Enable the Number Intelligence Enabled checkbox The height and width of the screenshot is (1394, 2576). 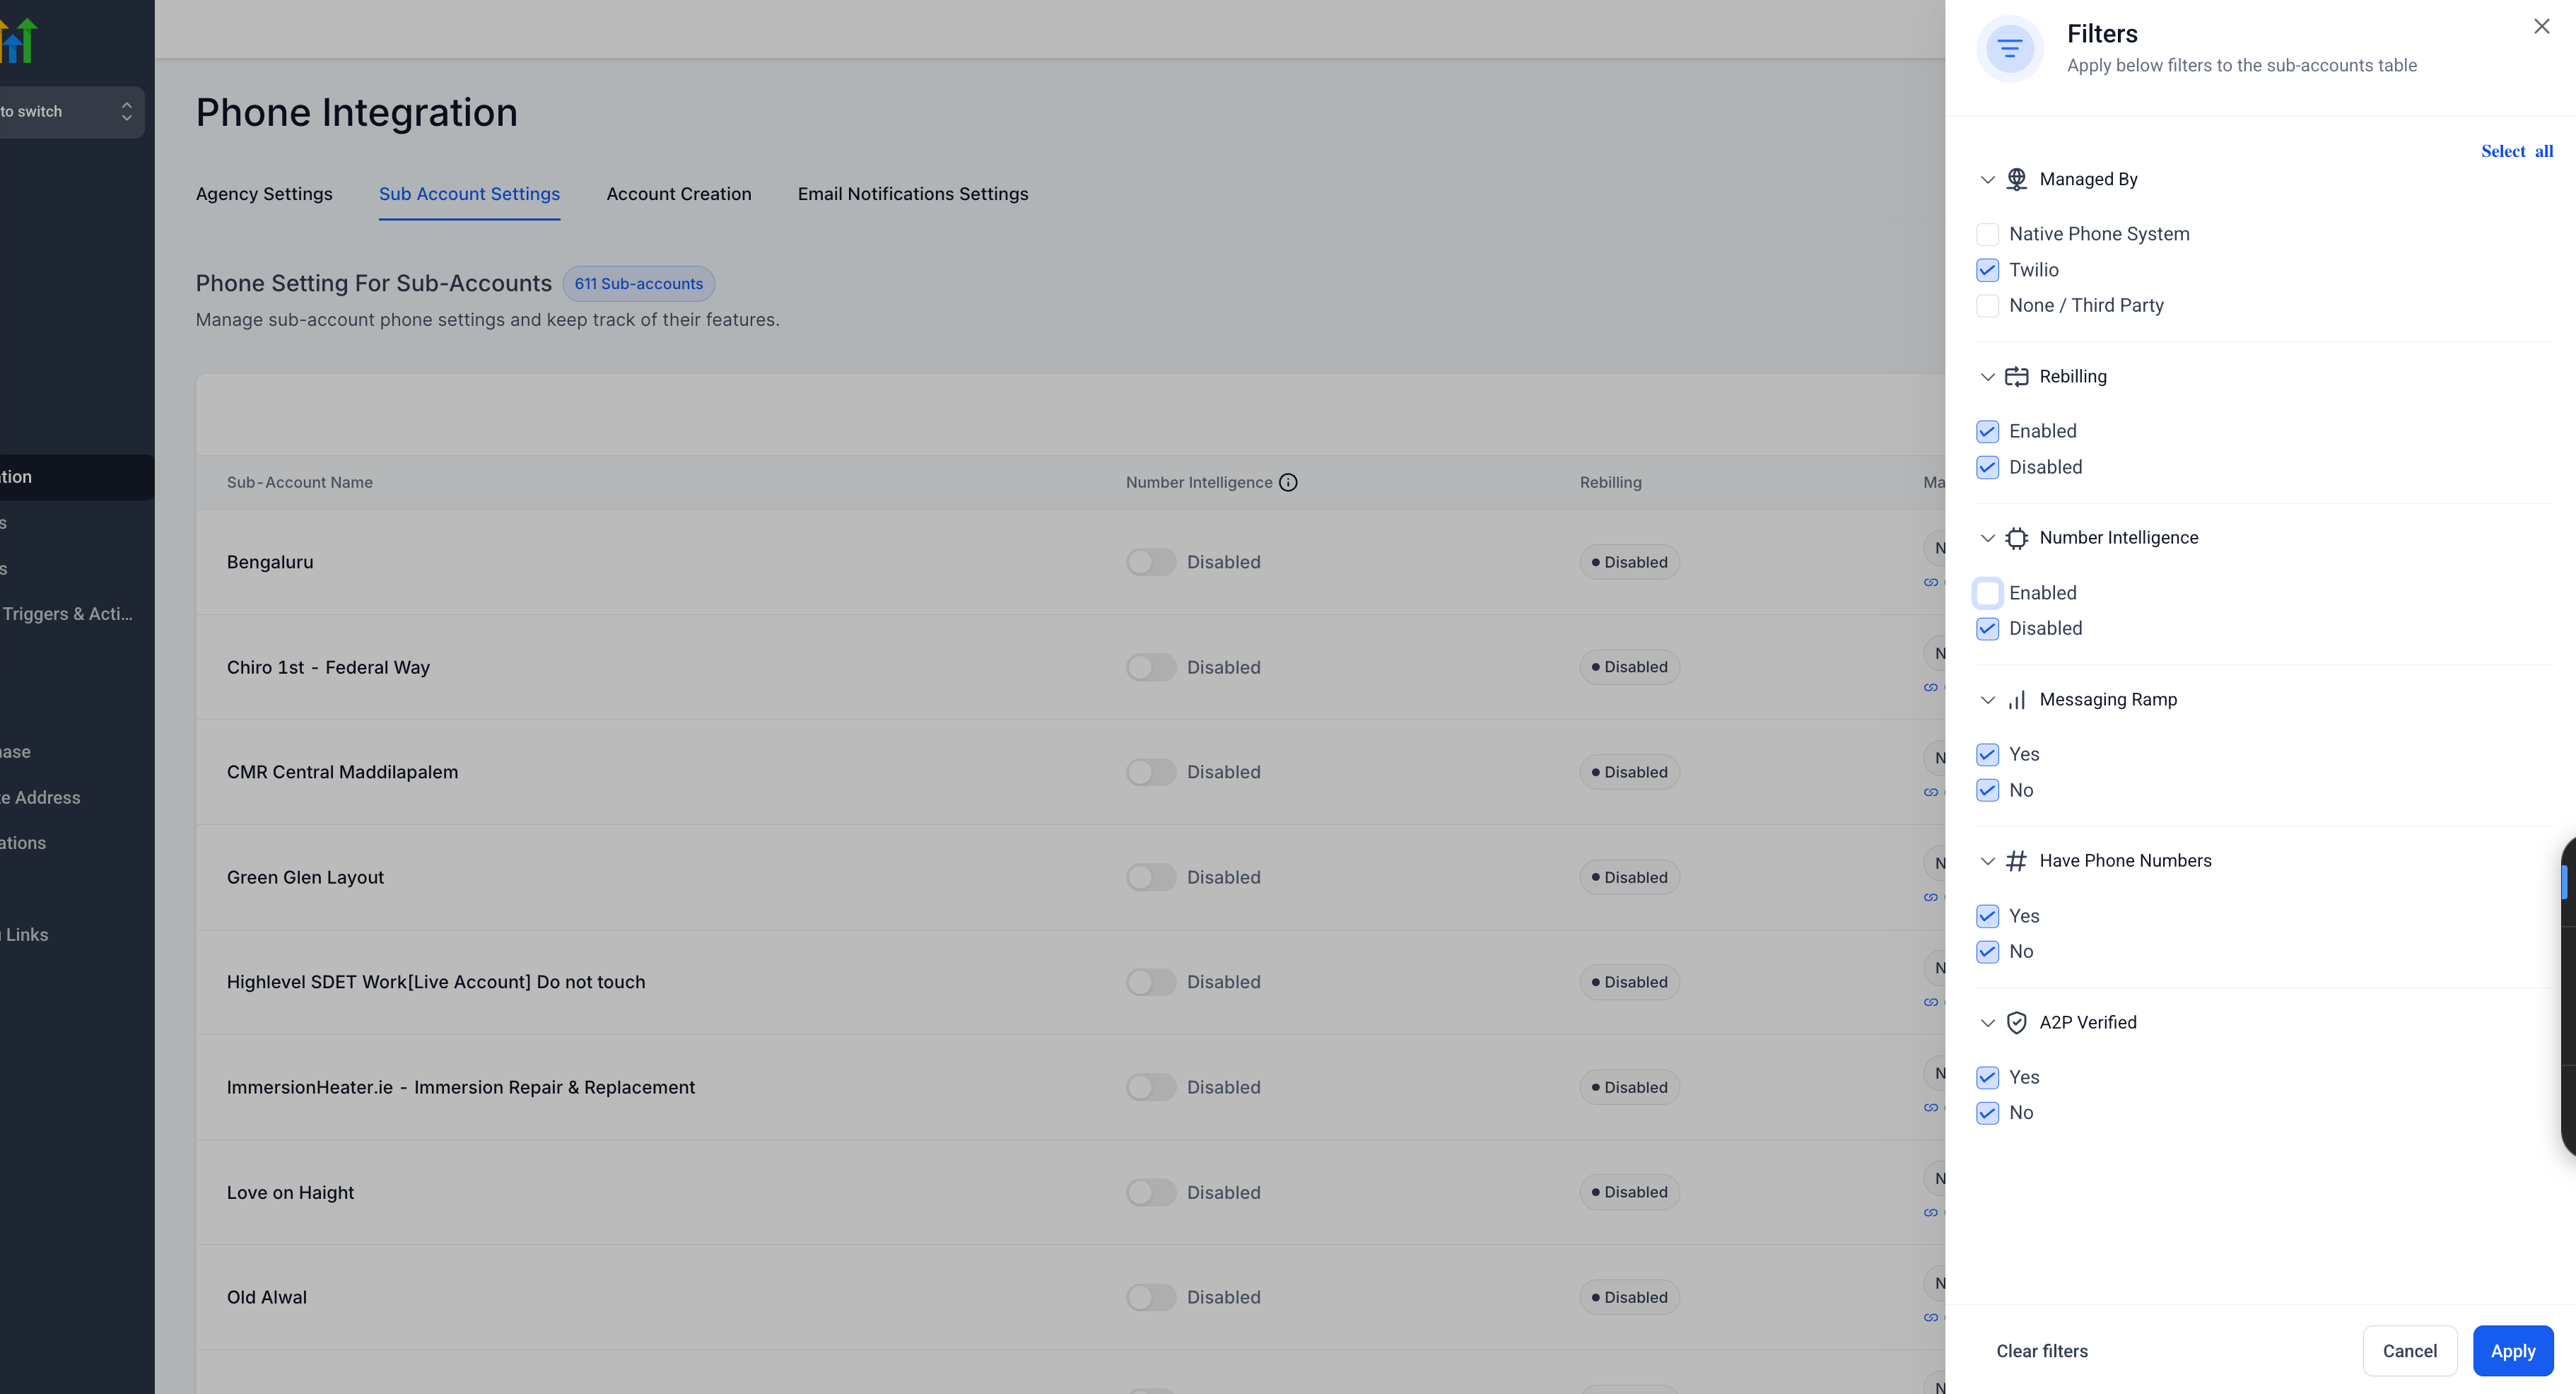[x=1987, y=593]
